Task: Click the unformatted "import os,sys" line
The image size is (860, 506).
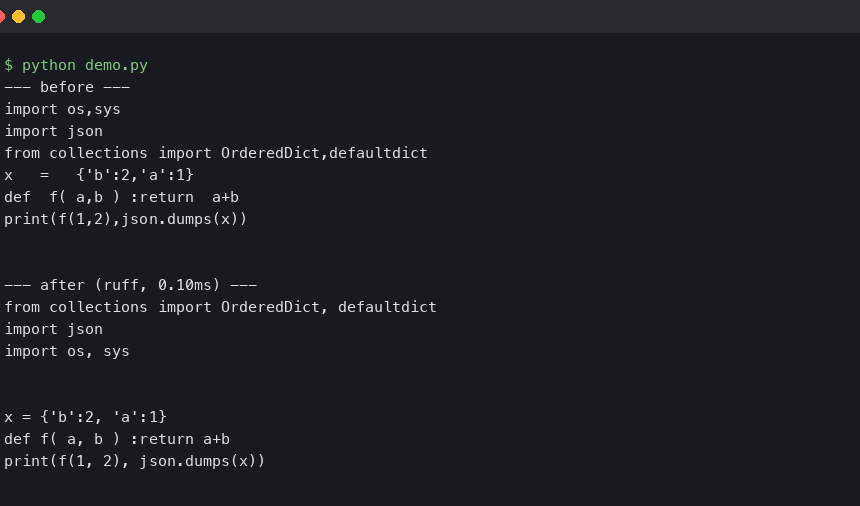Action: click(62, 109)
